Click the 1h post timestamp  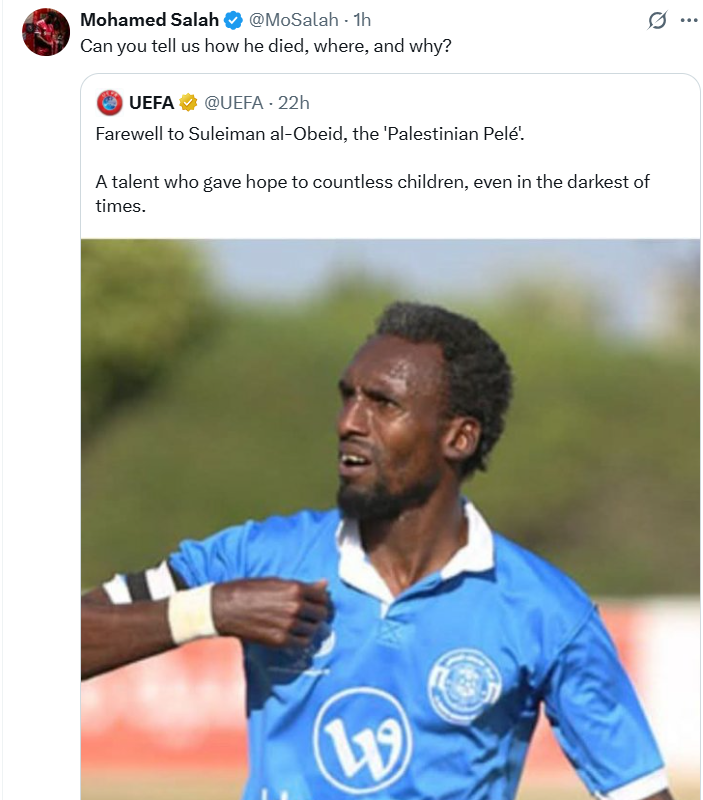pyautogui.click(x=362, y=20)
